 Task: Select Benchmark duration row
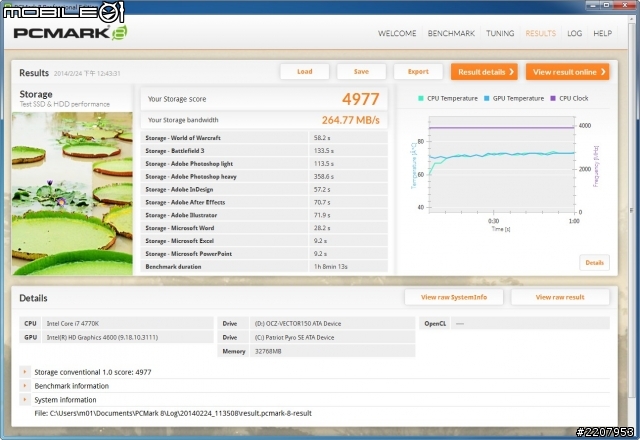point(264,267)
